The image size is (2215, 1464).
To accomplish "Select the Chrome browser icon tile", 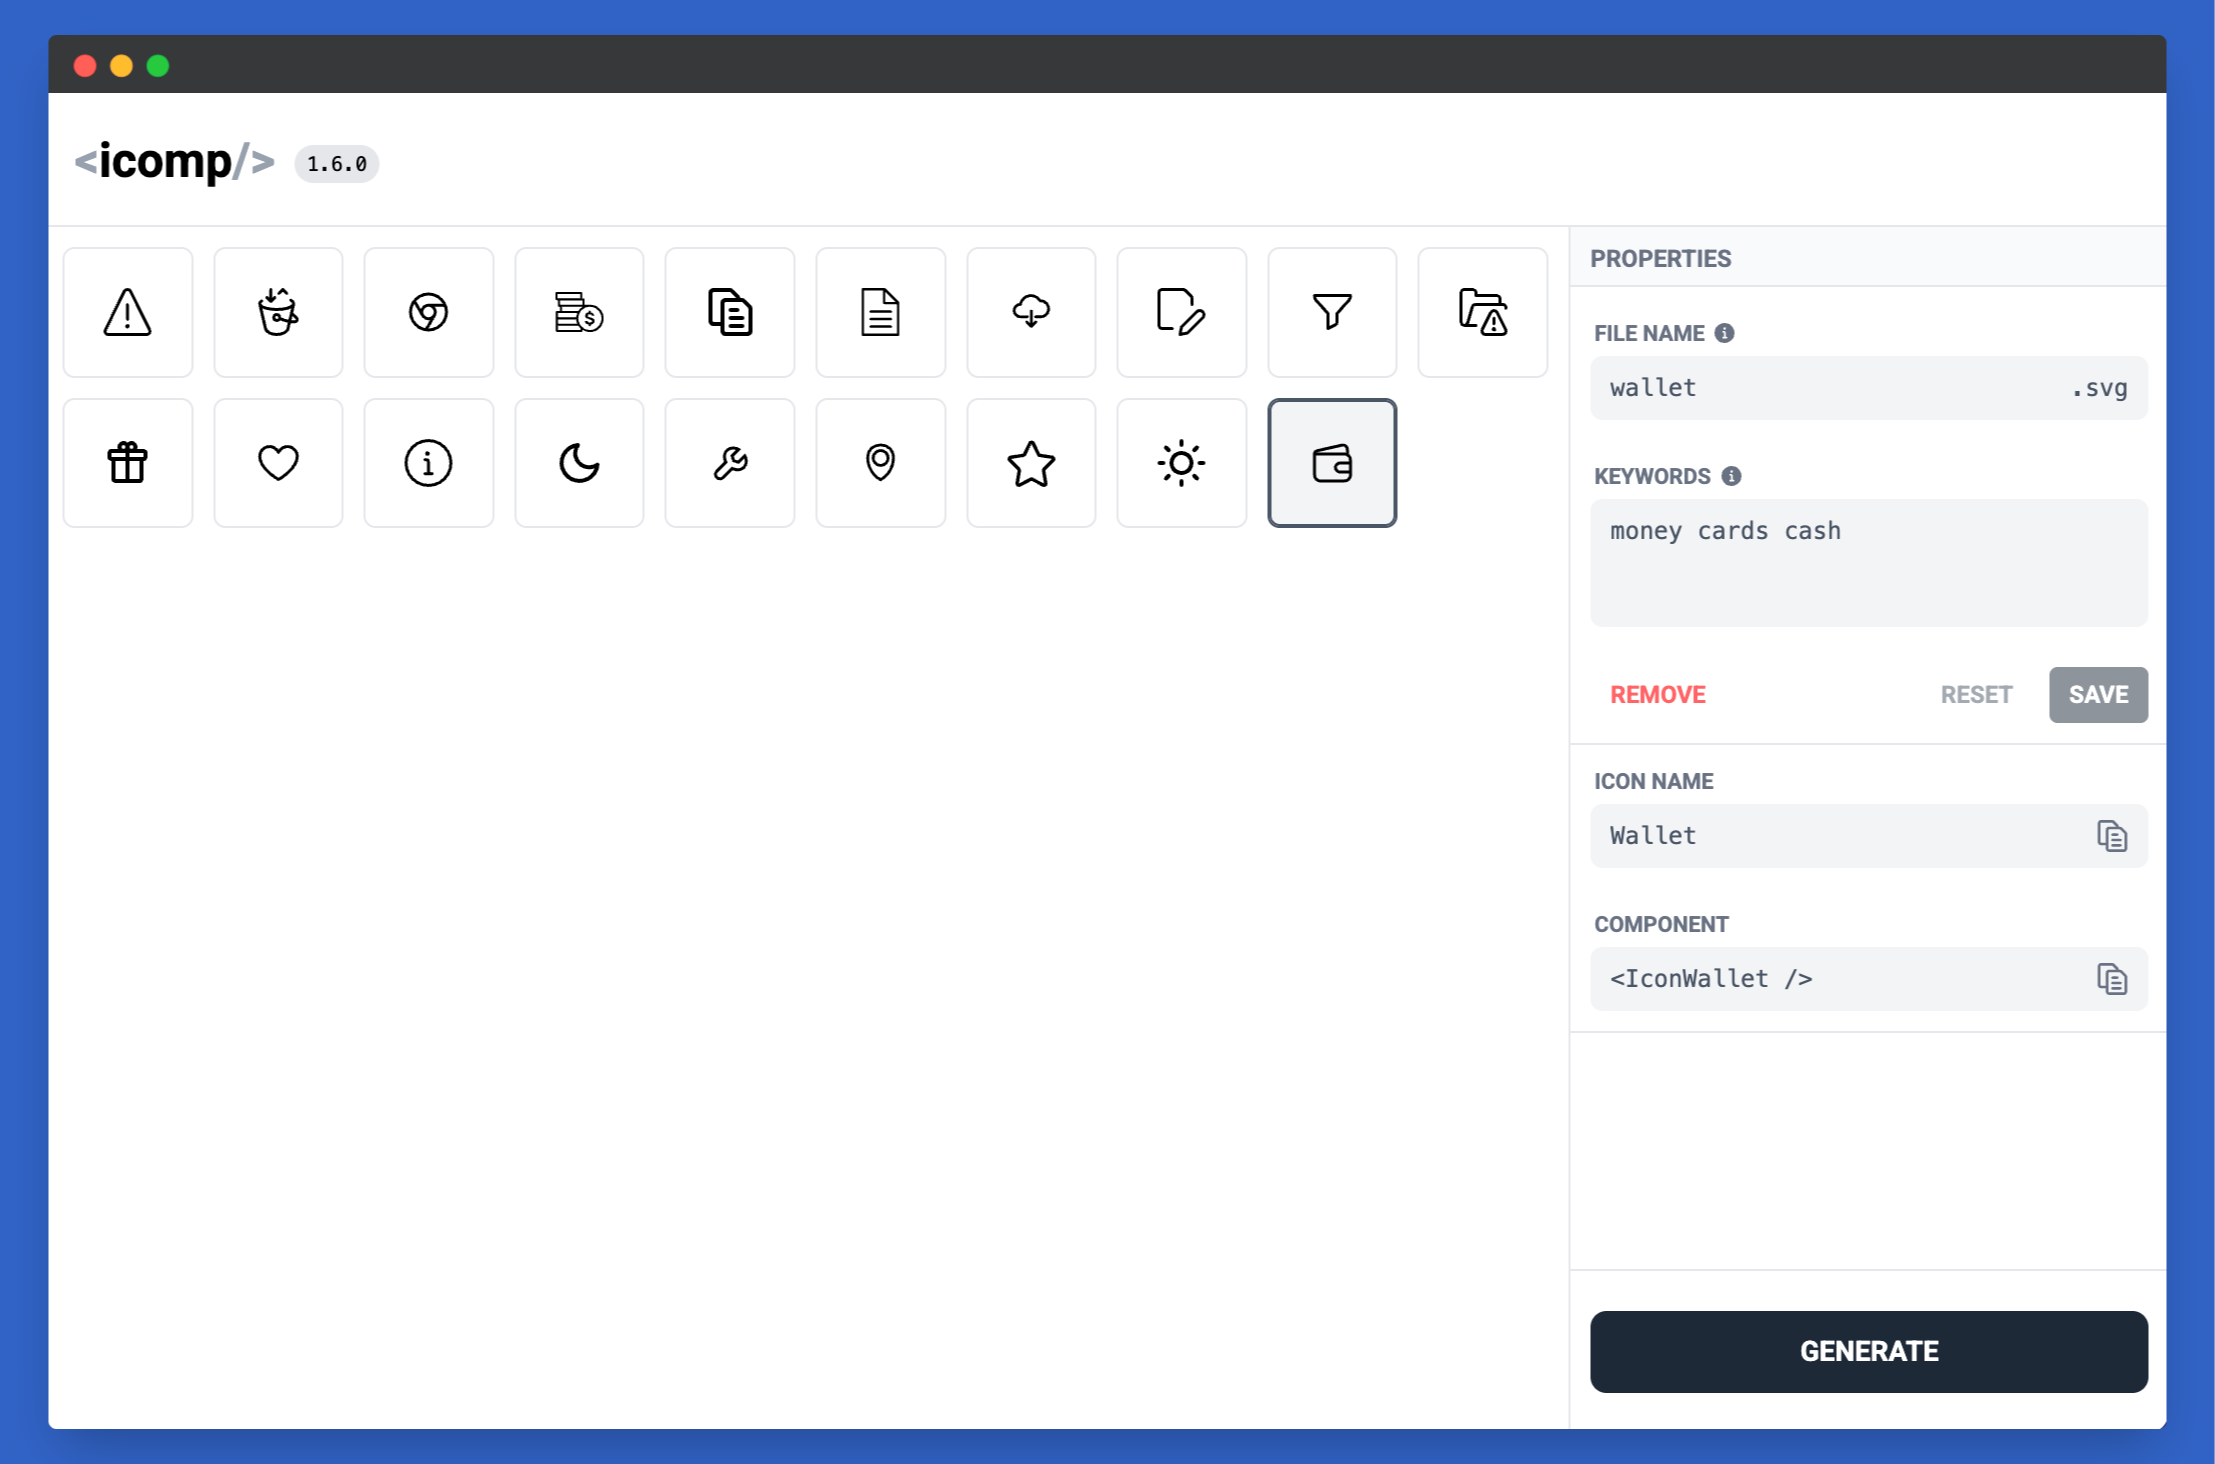I will (428, 312).
